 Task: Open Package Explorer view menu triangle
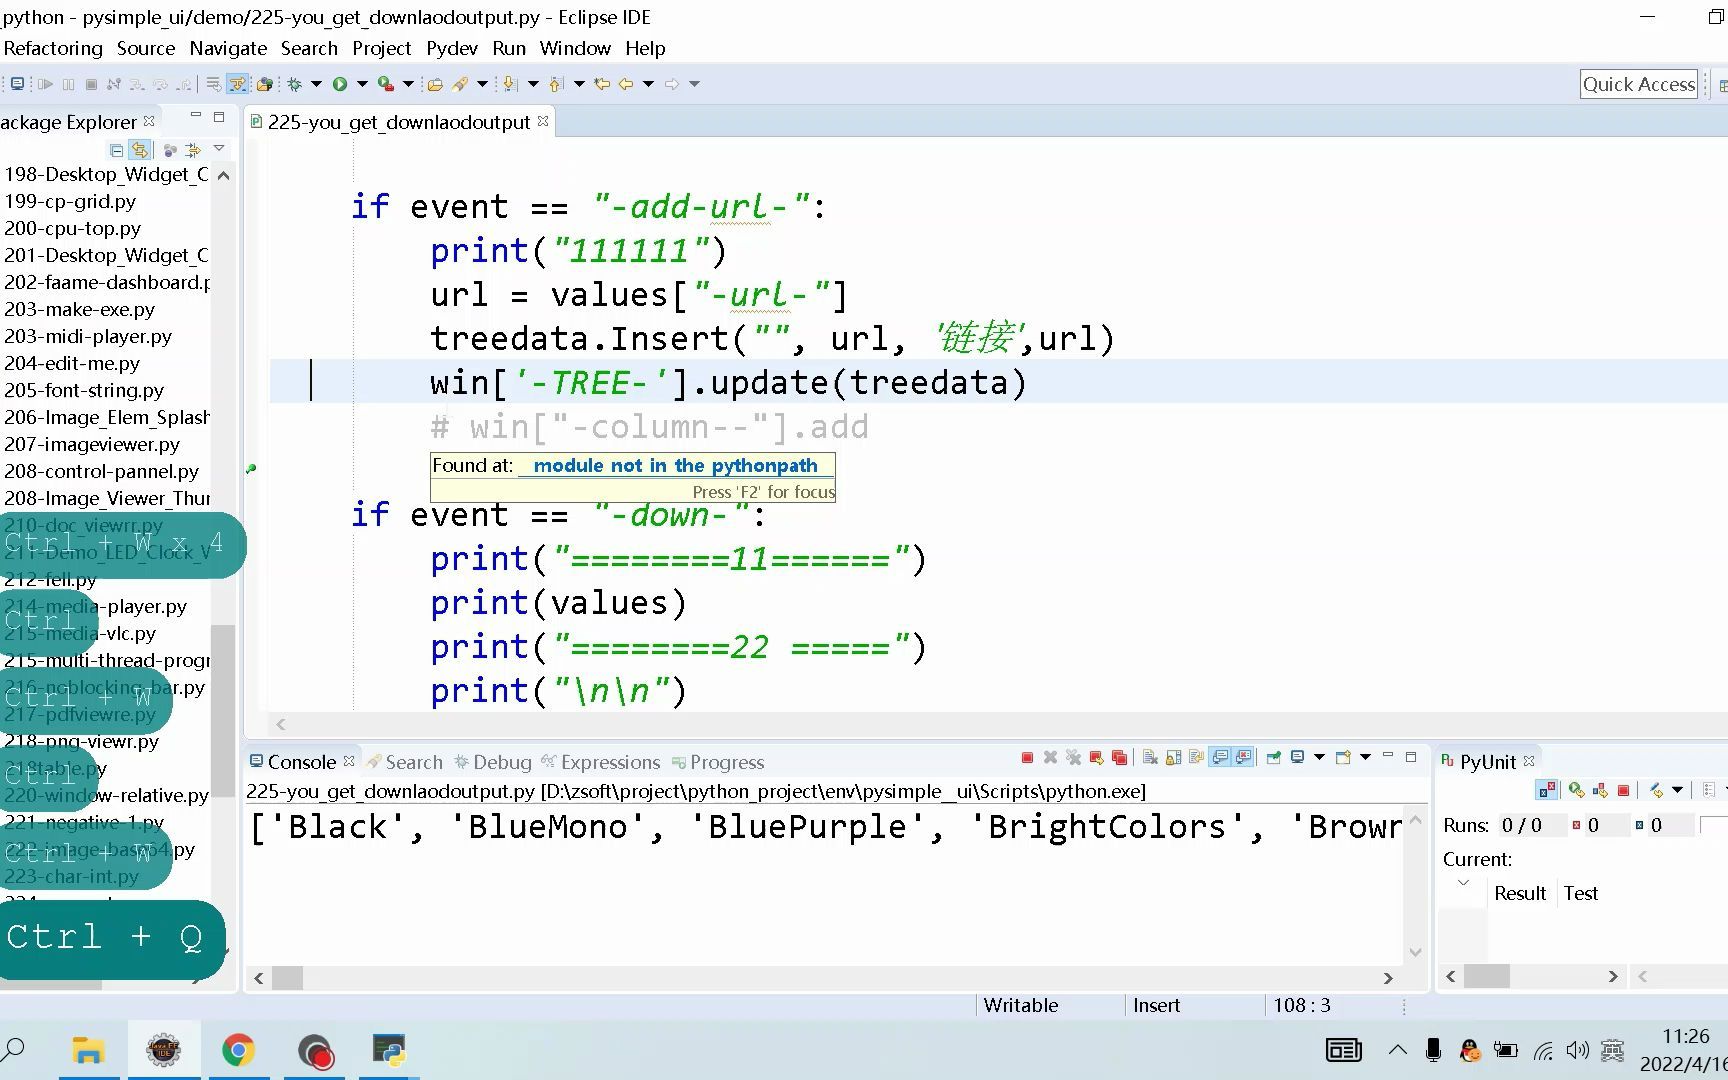coord(219,149)
